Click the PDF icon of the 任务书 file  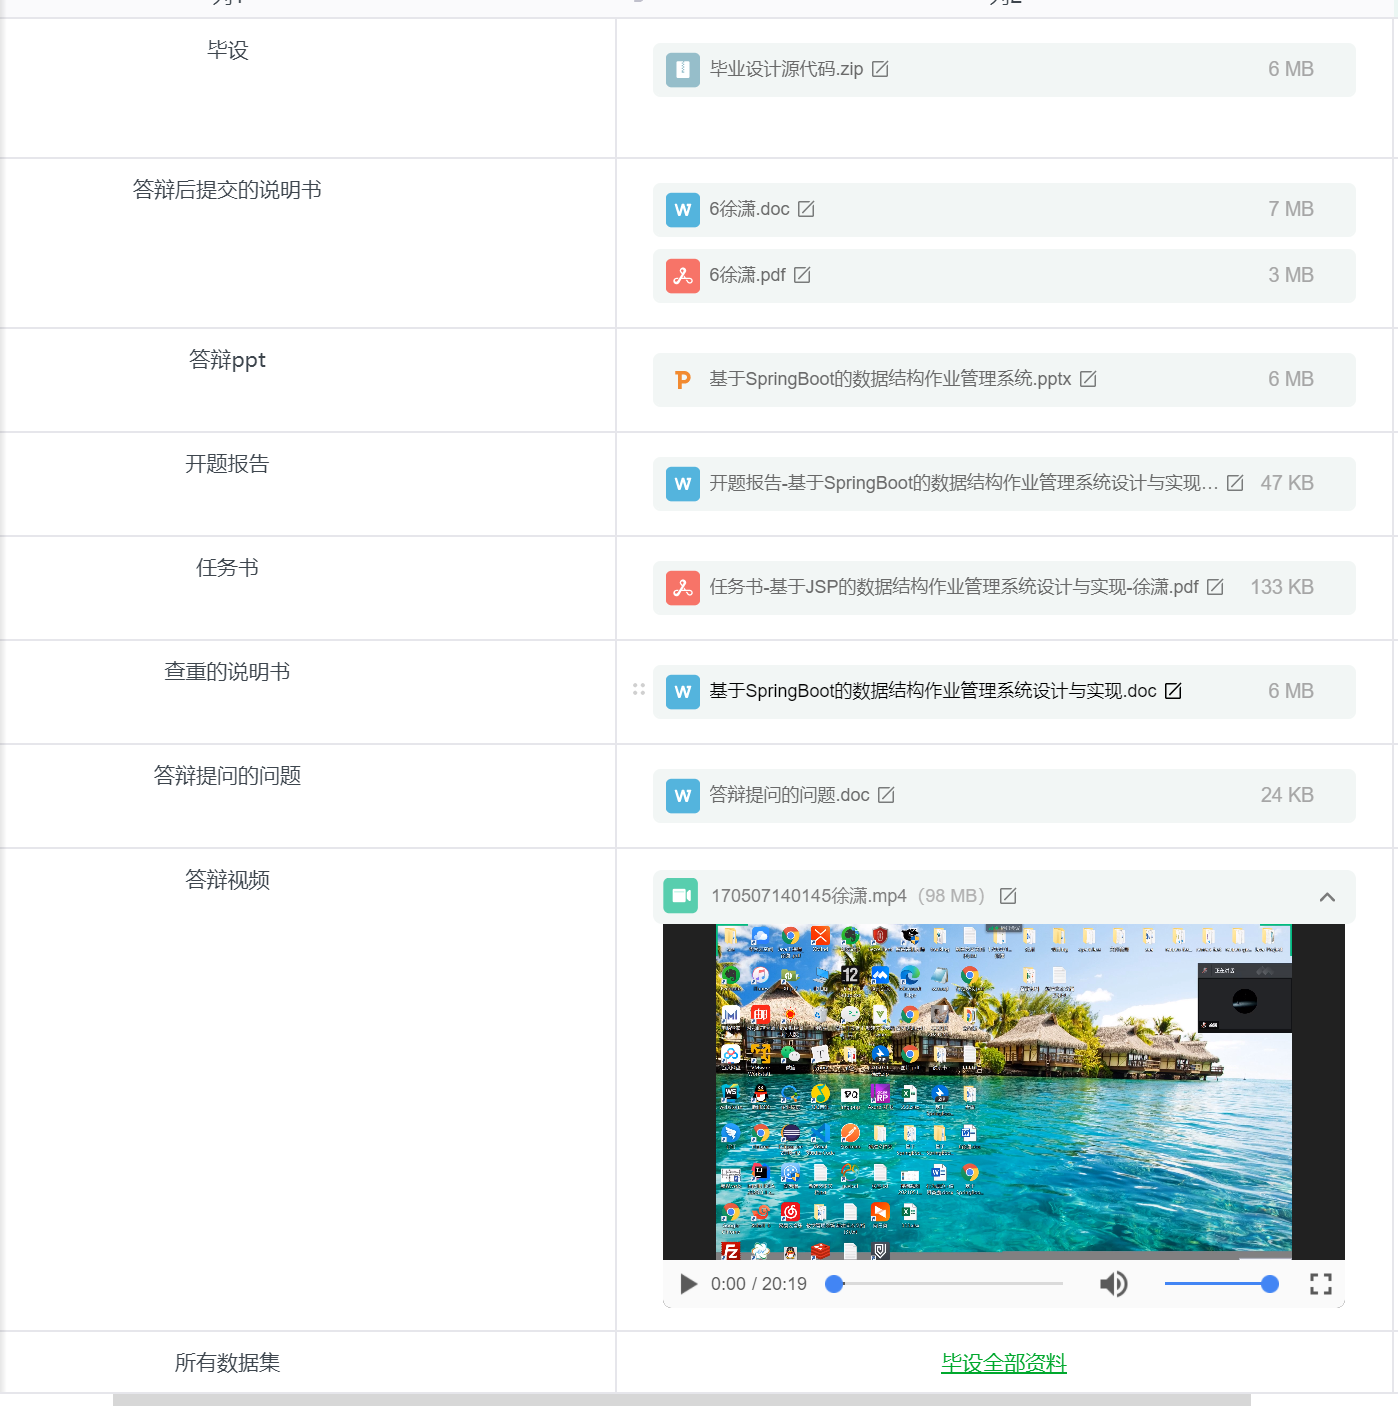click(683, 588)
